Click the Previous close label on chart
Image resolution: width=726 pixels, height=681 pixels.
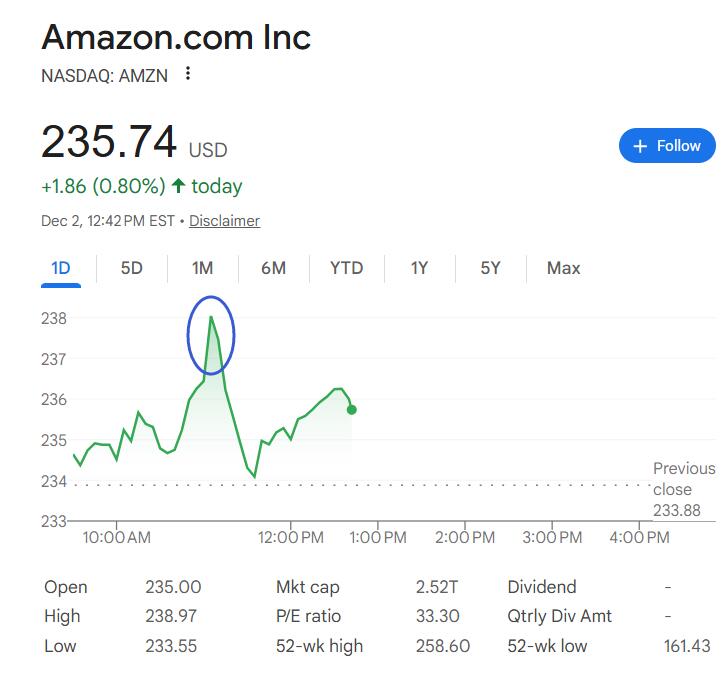click(684, 478)
